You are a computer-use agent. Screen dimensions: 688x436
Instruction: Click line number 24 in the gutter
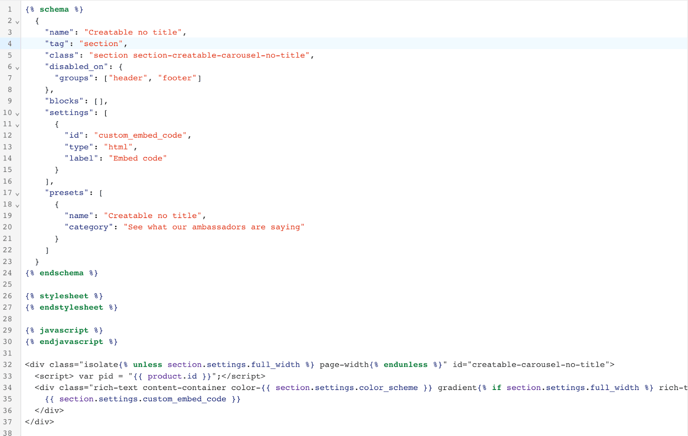(7, 273)
